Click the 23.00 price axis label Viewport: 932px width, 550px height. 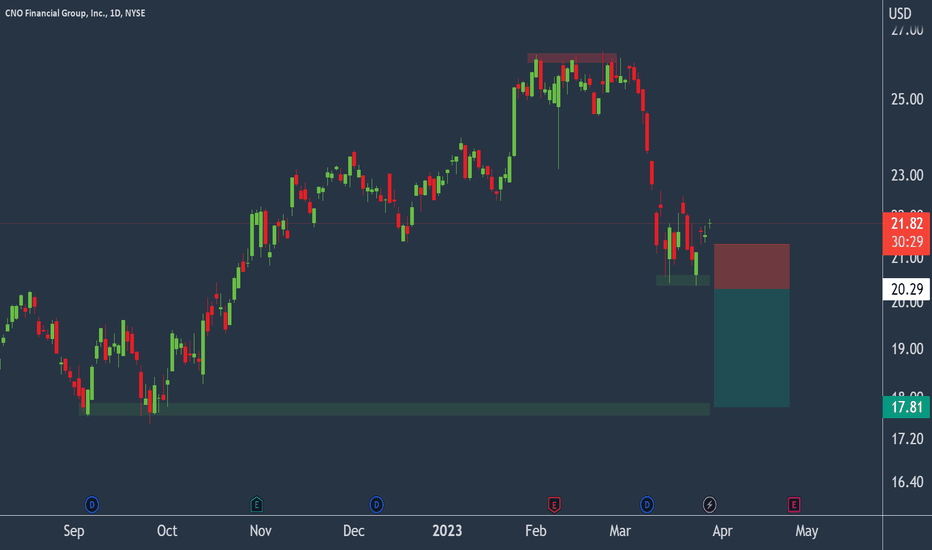(907, 175)
